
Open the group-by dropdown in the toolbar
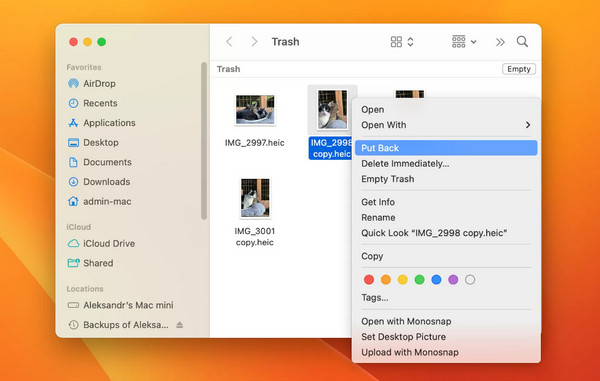[464, 41]
